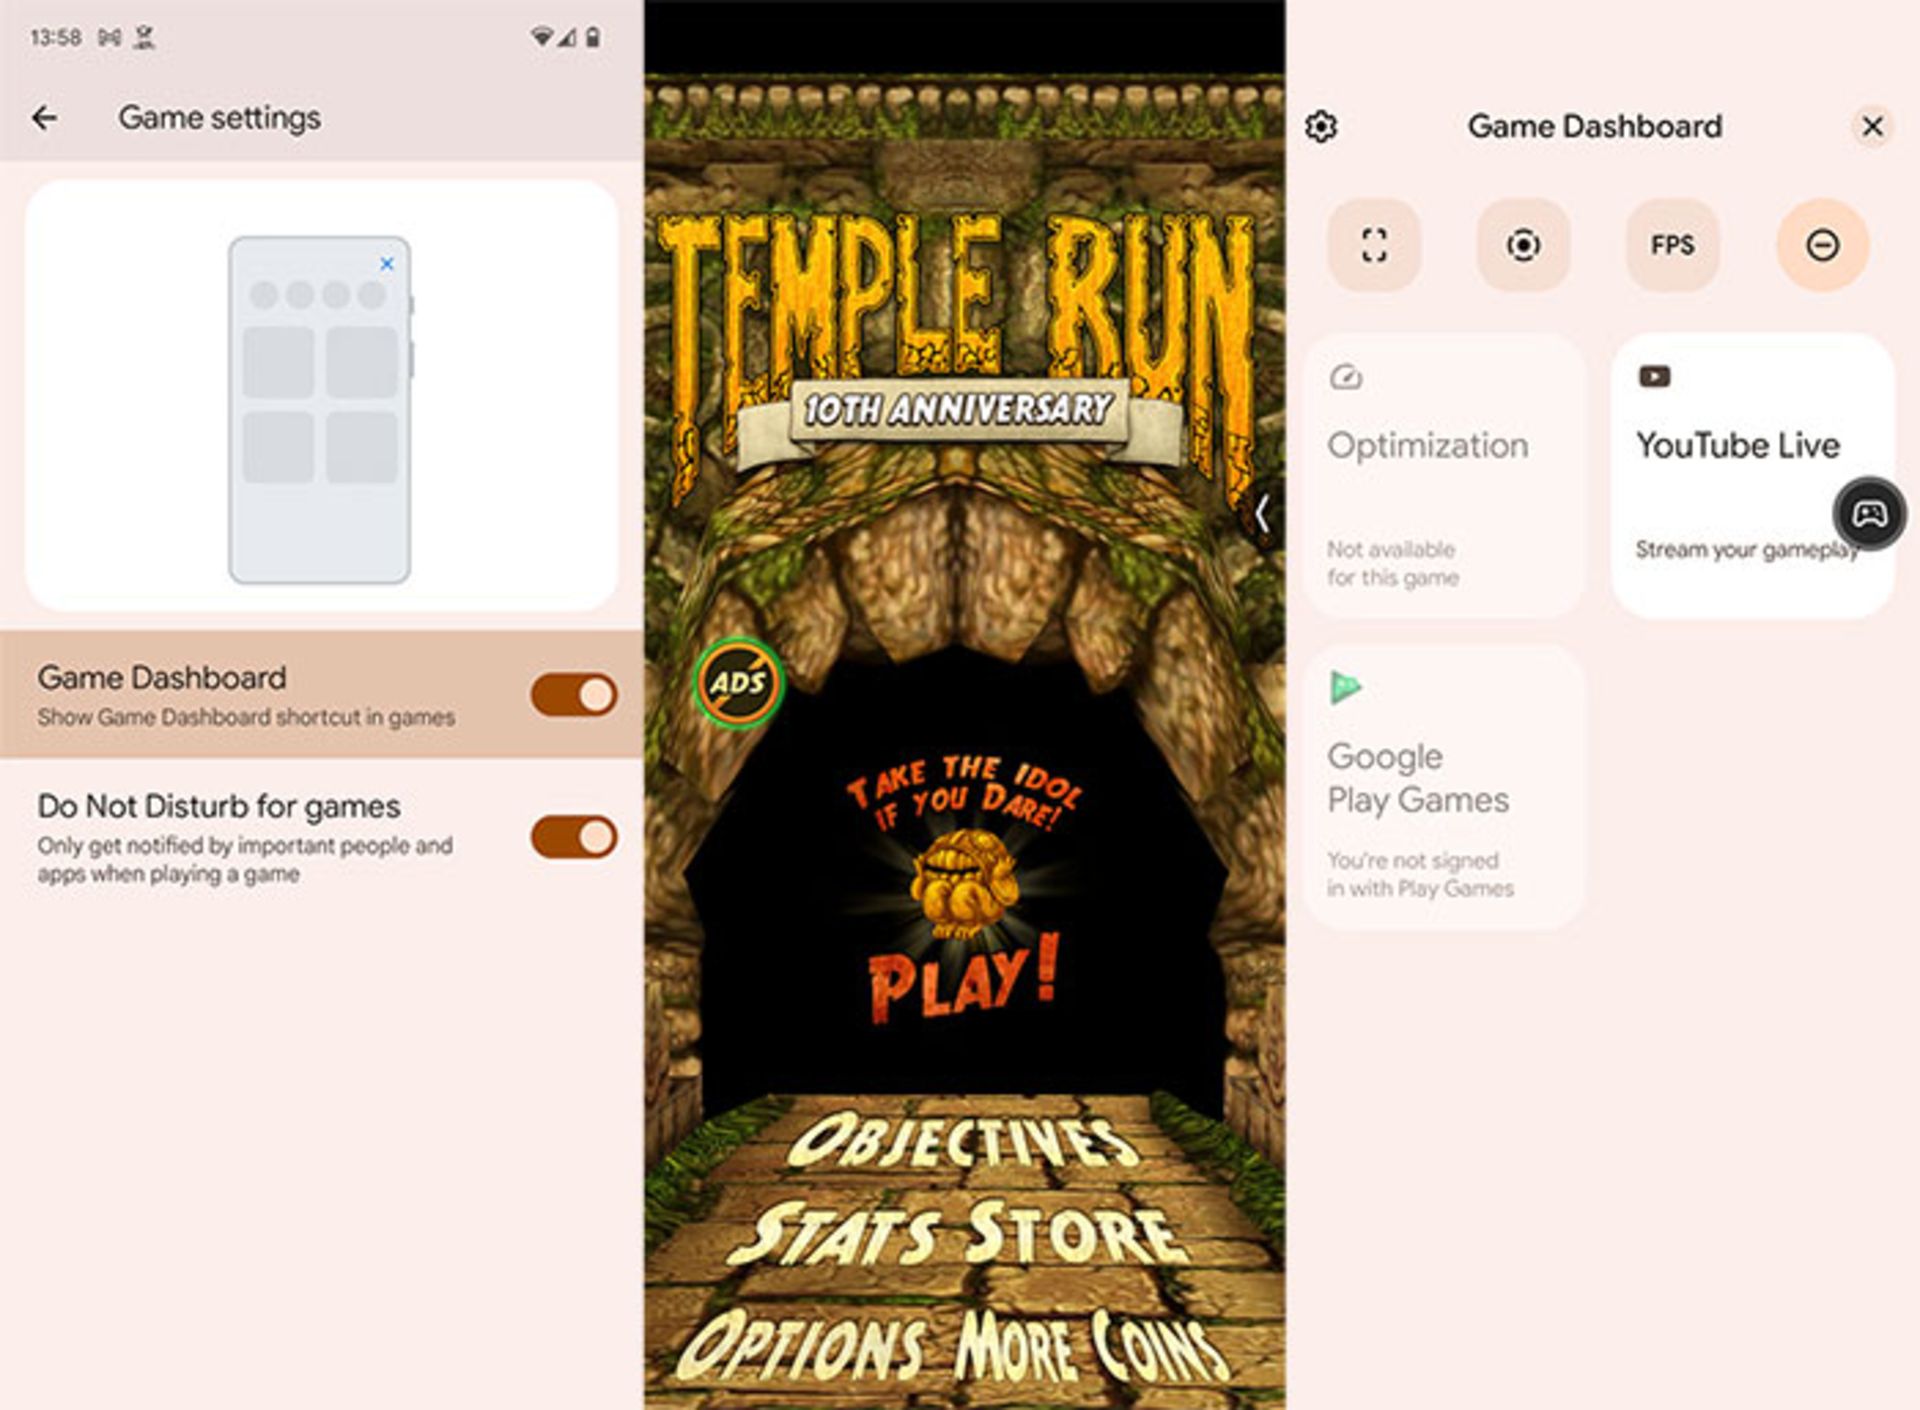Image resolution: width=1920 pixels, height=1410 pixels.
Task: Close the Game Dashboard panel
Action: coord(1872,126)
